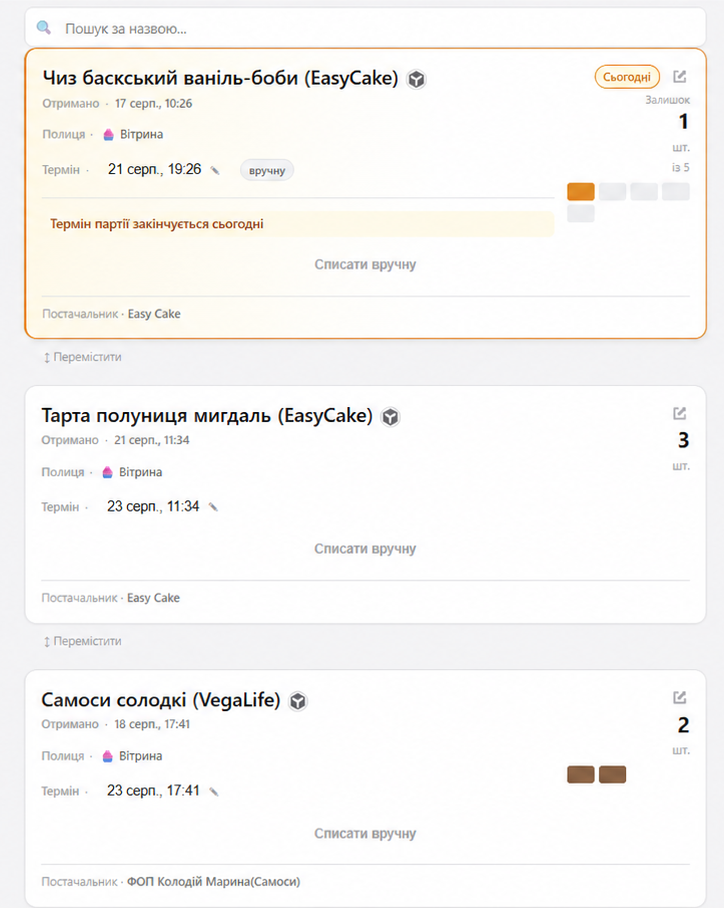Click supplier 'Easy Cake' on Тарта полуниця card

point(153,598)
